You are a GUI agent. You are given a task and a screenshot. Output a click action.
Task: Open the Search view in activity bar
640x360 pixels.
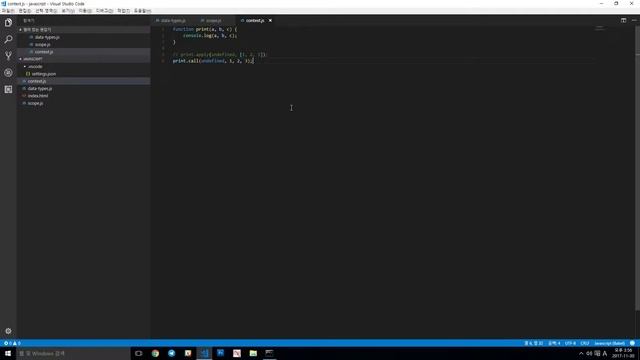pos(8,40)
